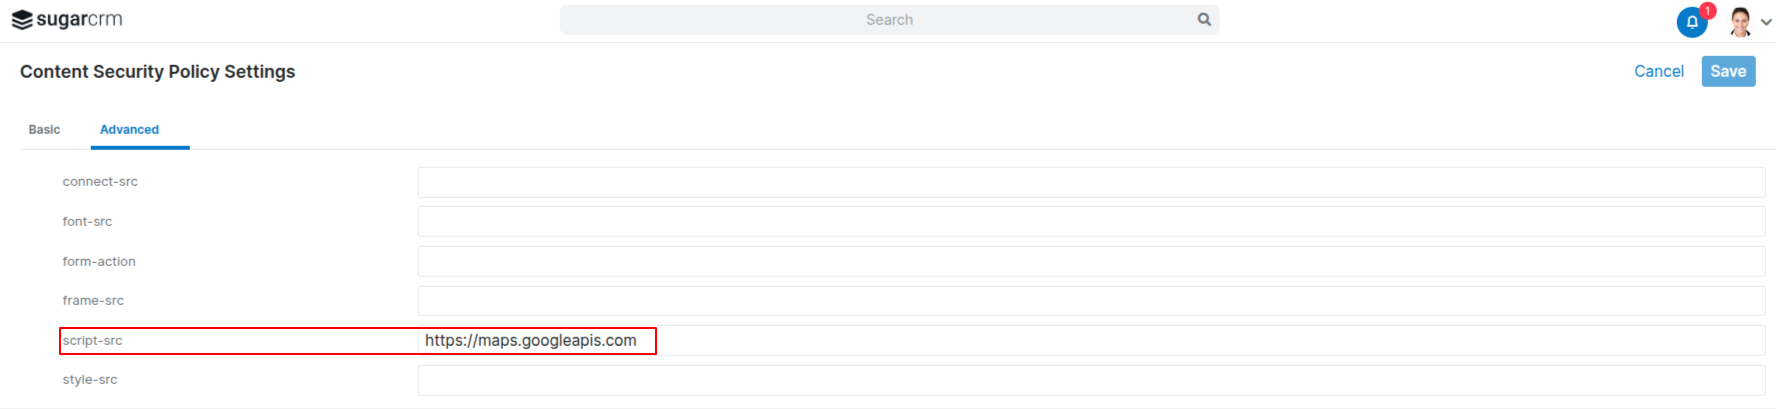
Task: Cancel the Content Security Policy changes
Action: point(1659,71)
